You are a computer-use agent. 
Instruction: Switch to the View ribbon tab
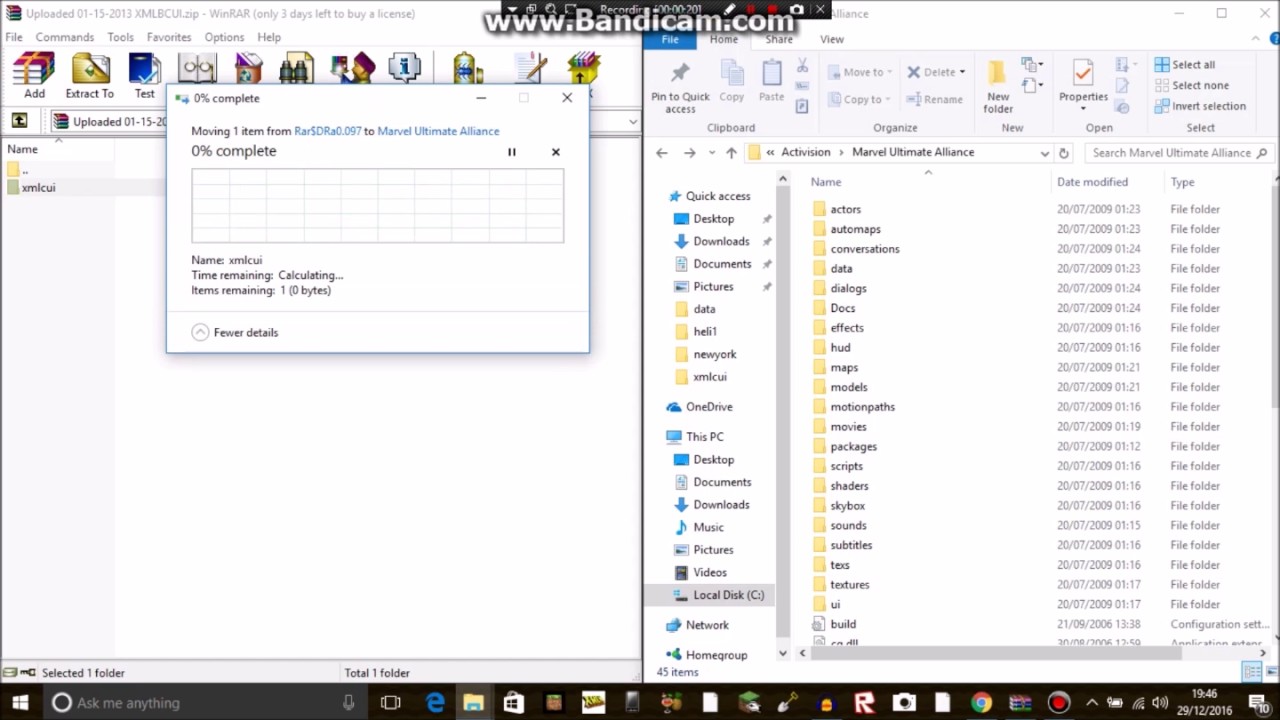pyautogui.click(x=832, y=39)
